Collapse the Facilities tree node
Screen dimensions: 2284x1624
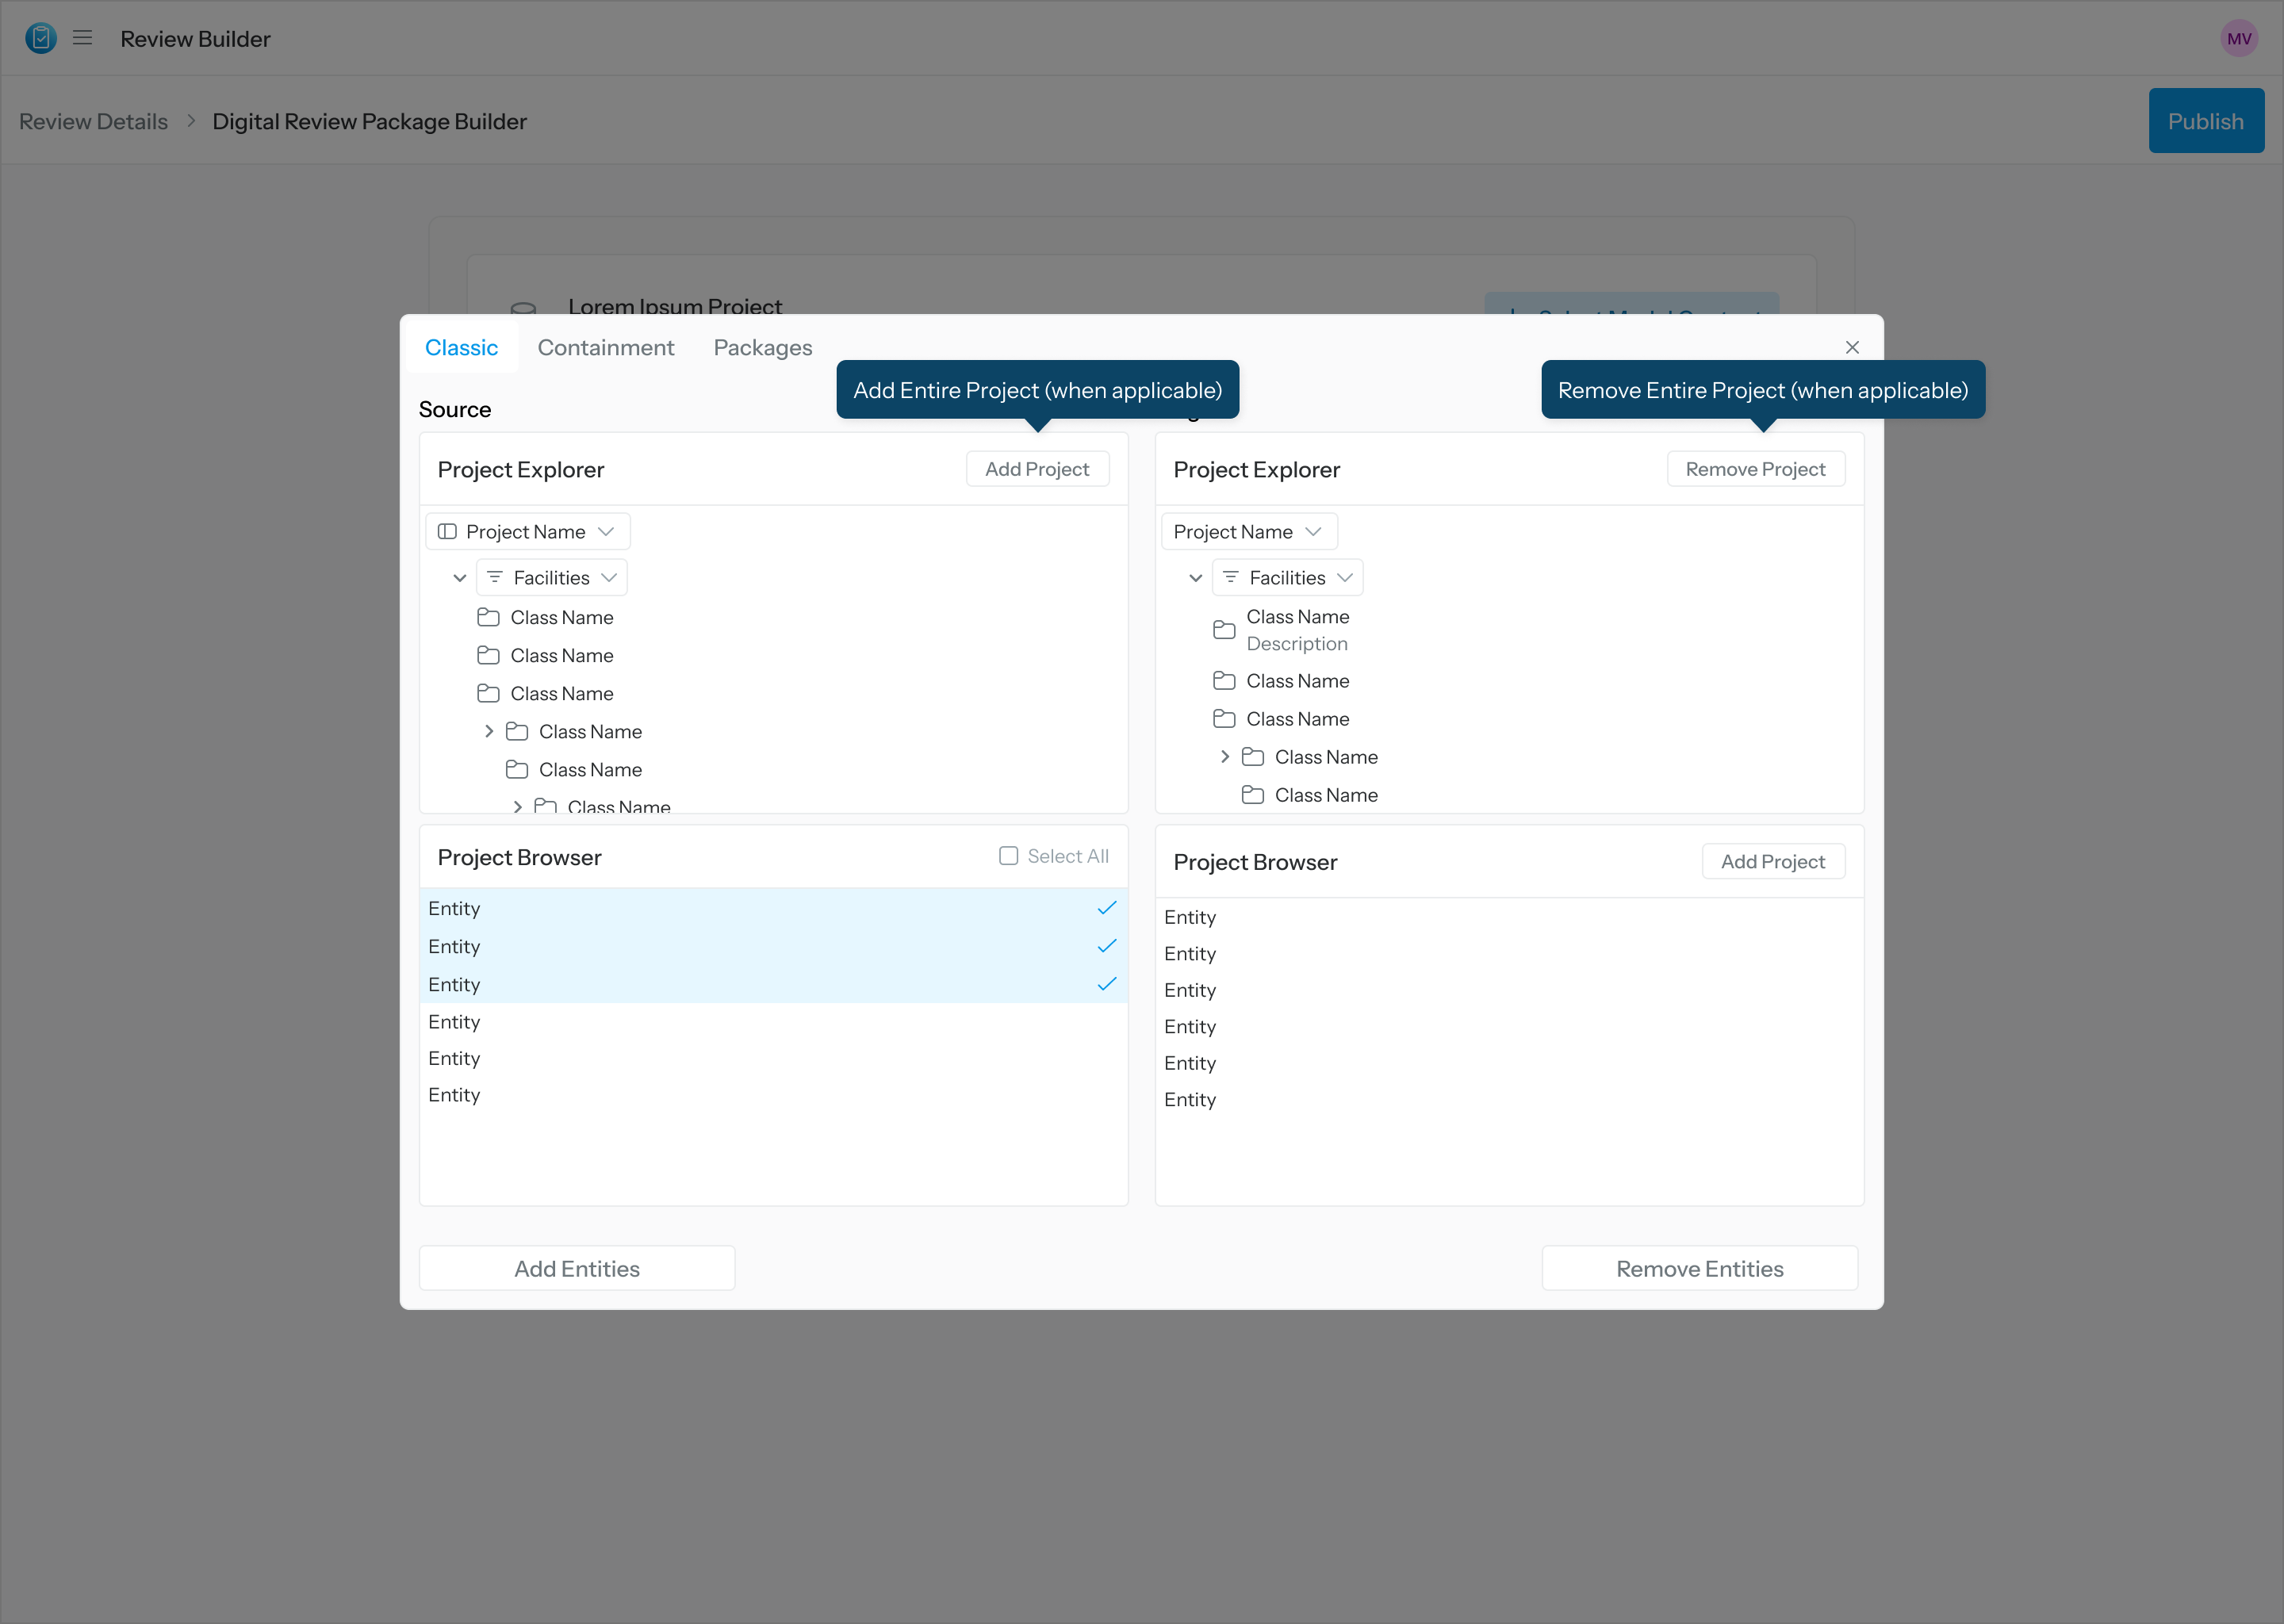click(x=460, y=577)
